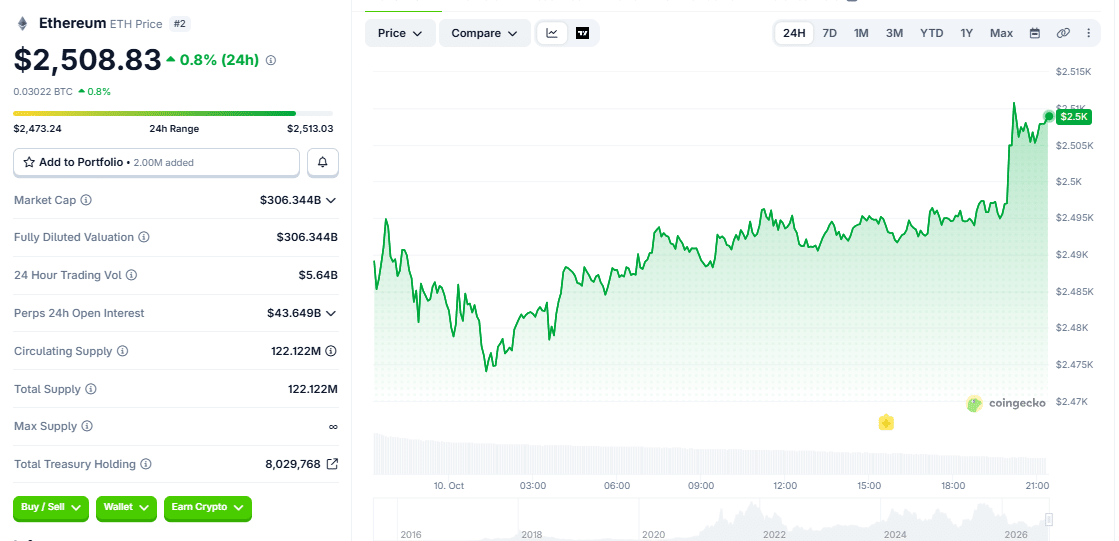The height and width of the screenshot is (541, 1119).
Task: Click the current price dot on chart
Action: click(1048, 116)
